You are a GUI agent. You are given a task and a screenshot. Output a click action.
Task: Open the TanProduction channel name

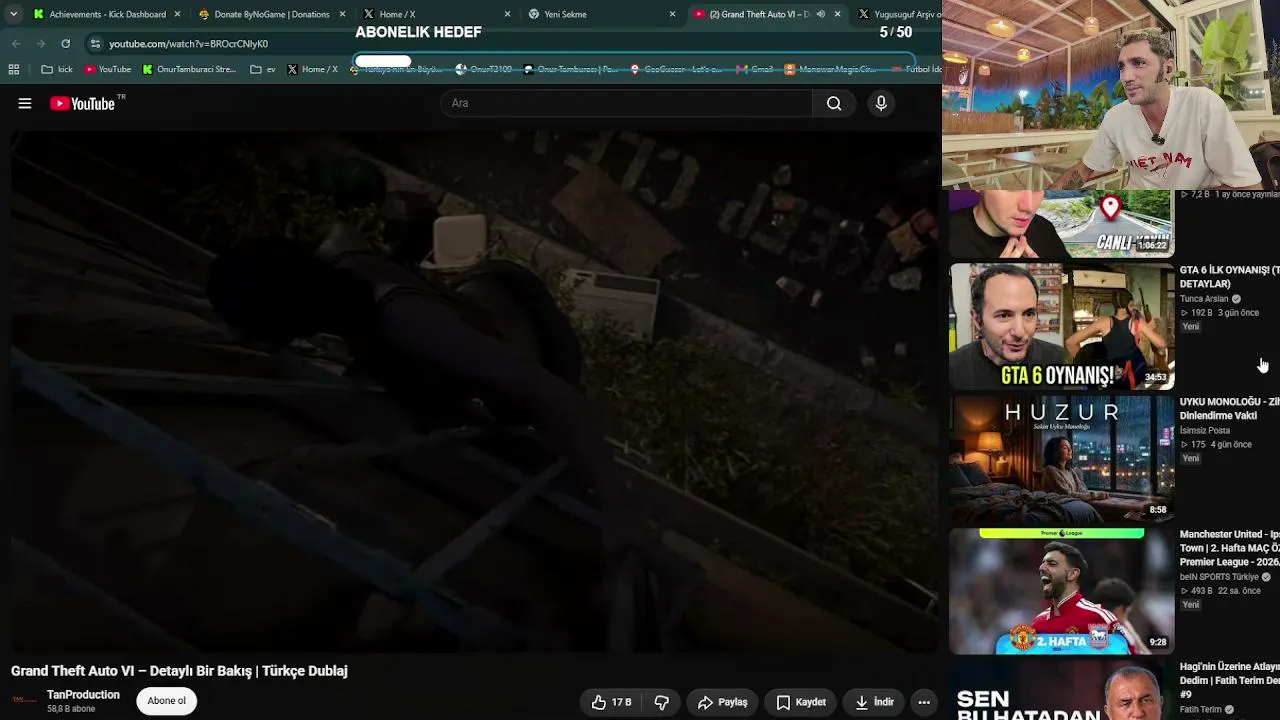(83, 695)
